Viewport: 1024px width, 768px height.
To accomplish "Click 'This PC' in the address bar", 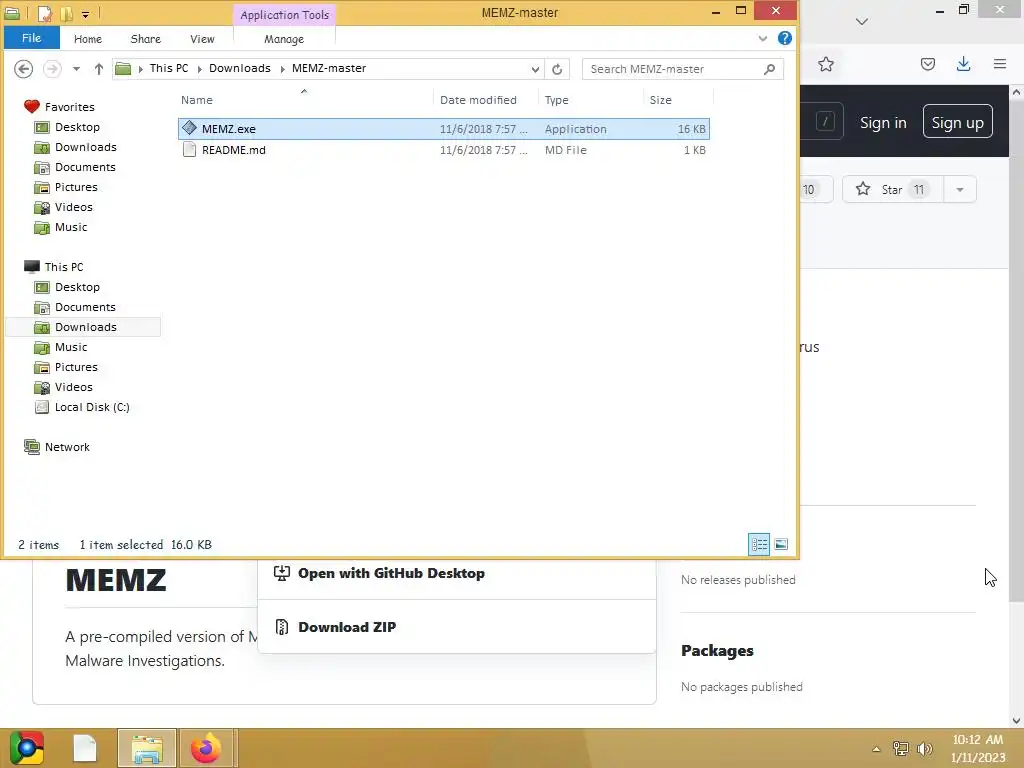I will [168, 68].
